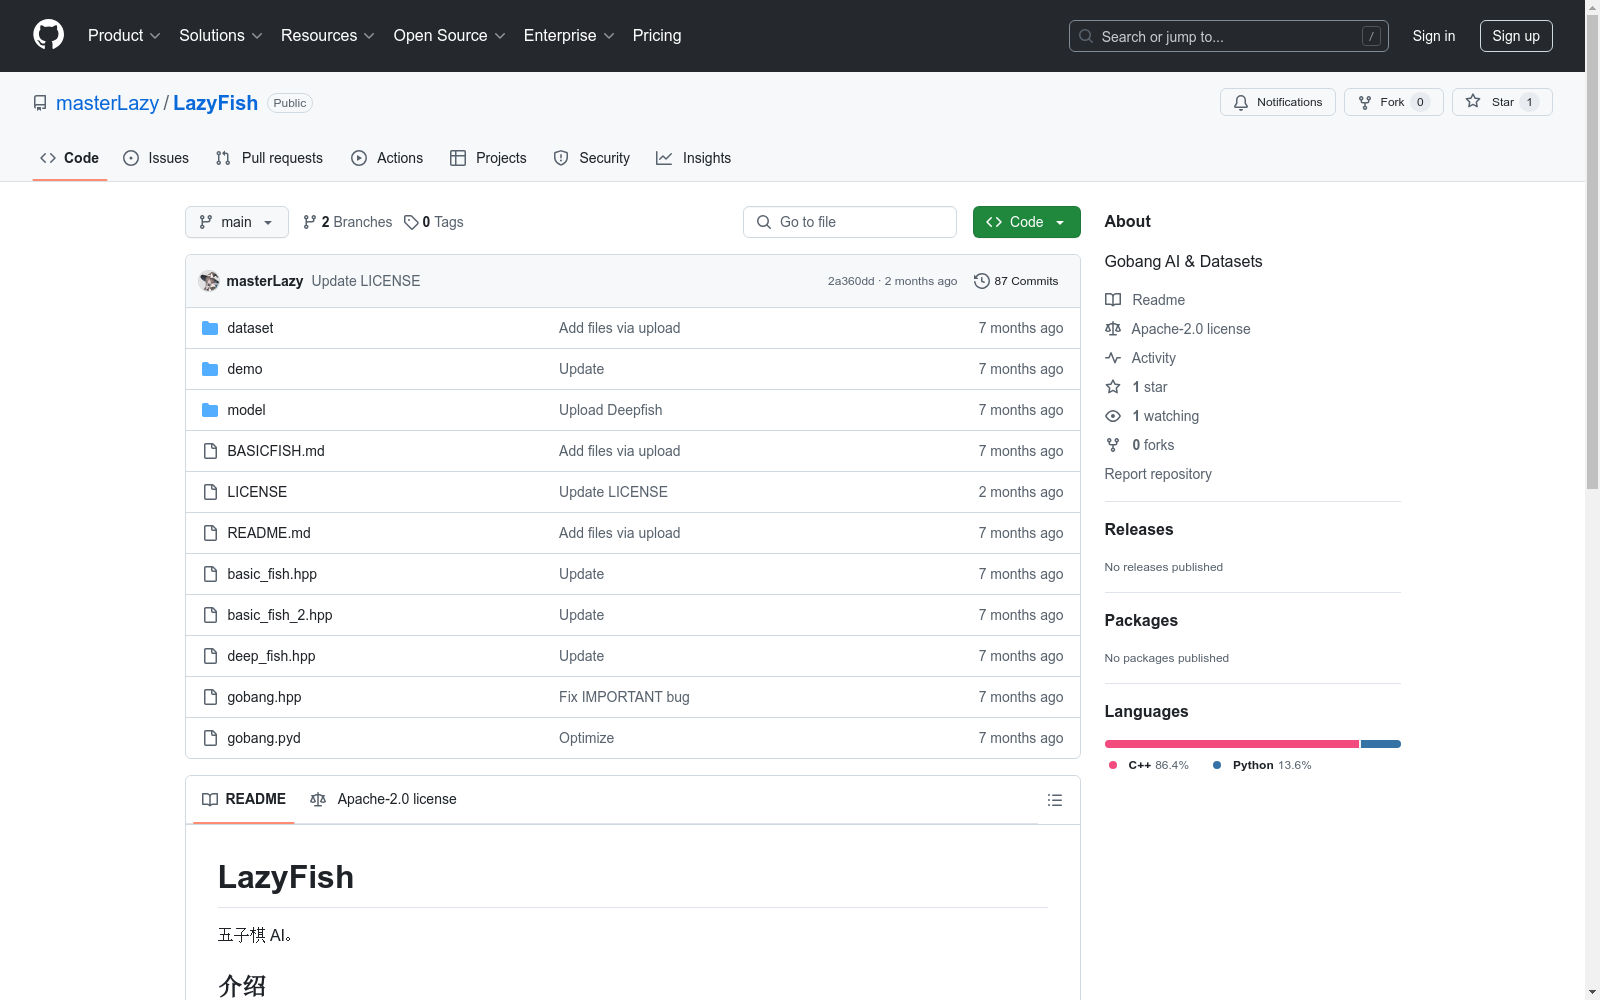This screenshot has width=1600, height=1000.
Task: Click the repository icon beside masterLazy
Action: click(40, 103)
